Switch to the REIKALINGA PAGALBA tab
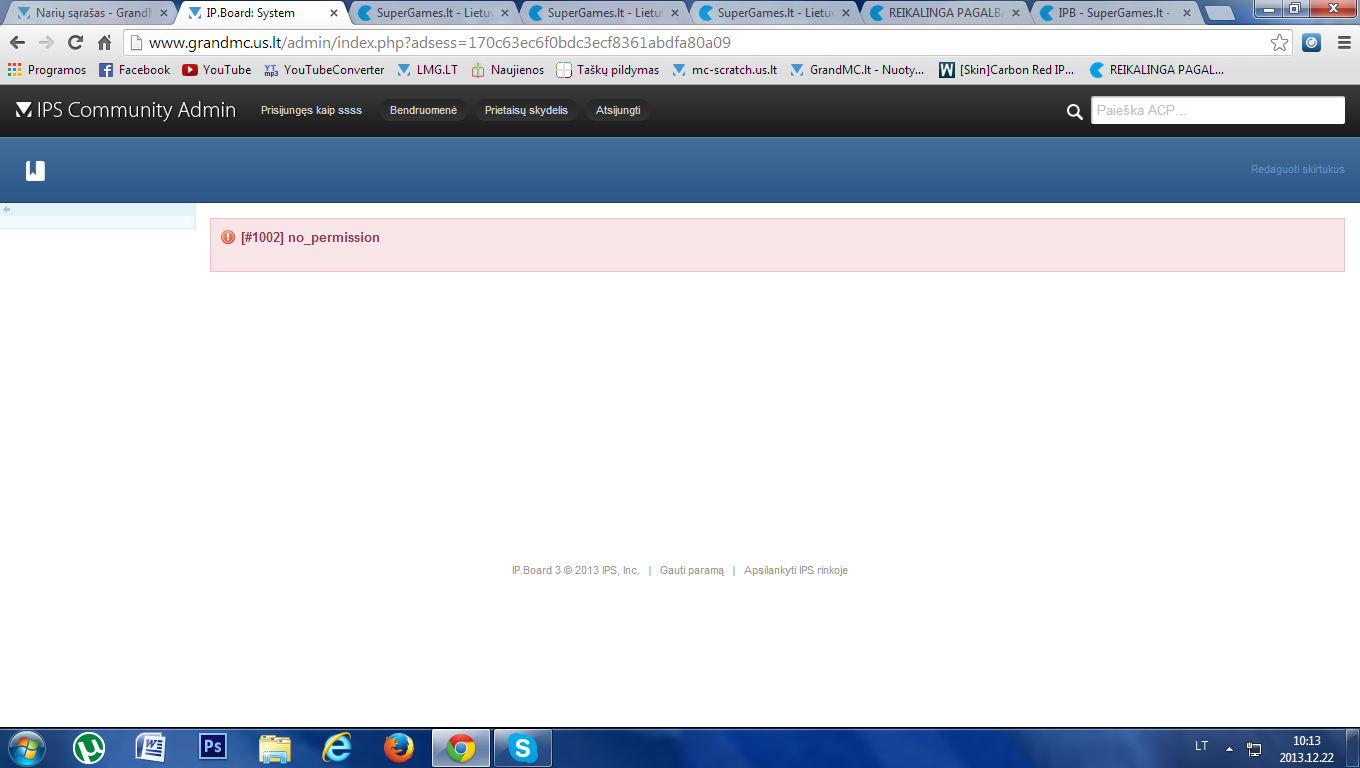The width and height of the screenshot is (1360, 768). (945, 13)
